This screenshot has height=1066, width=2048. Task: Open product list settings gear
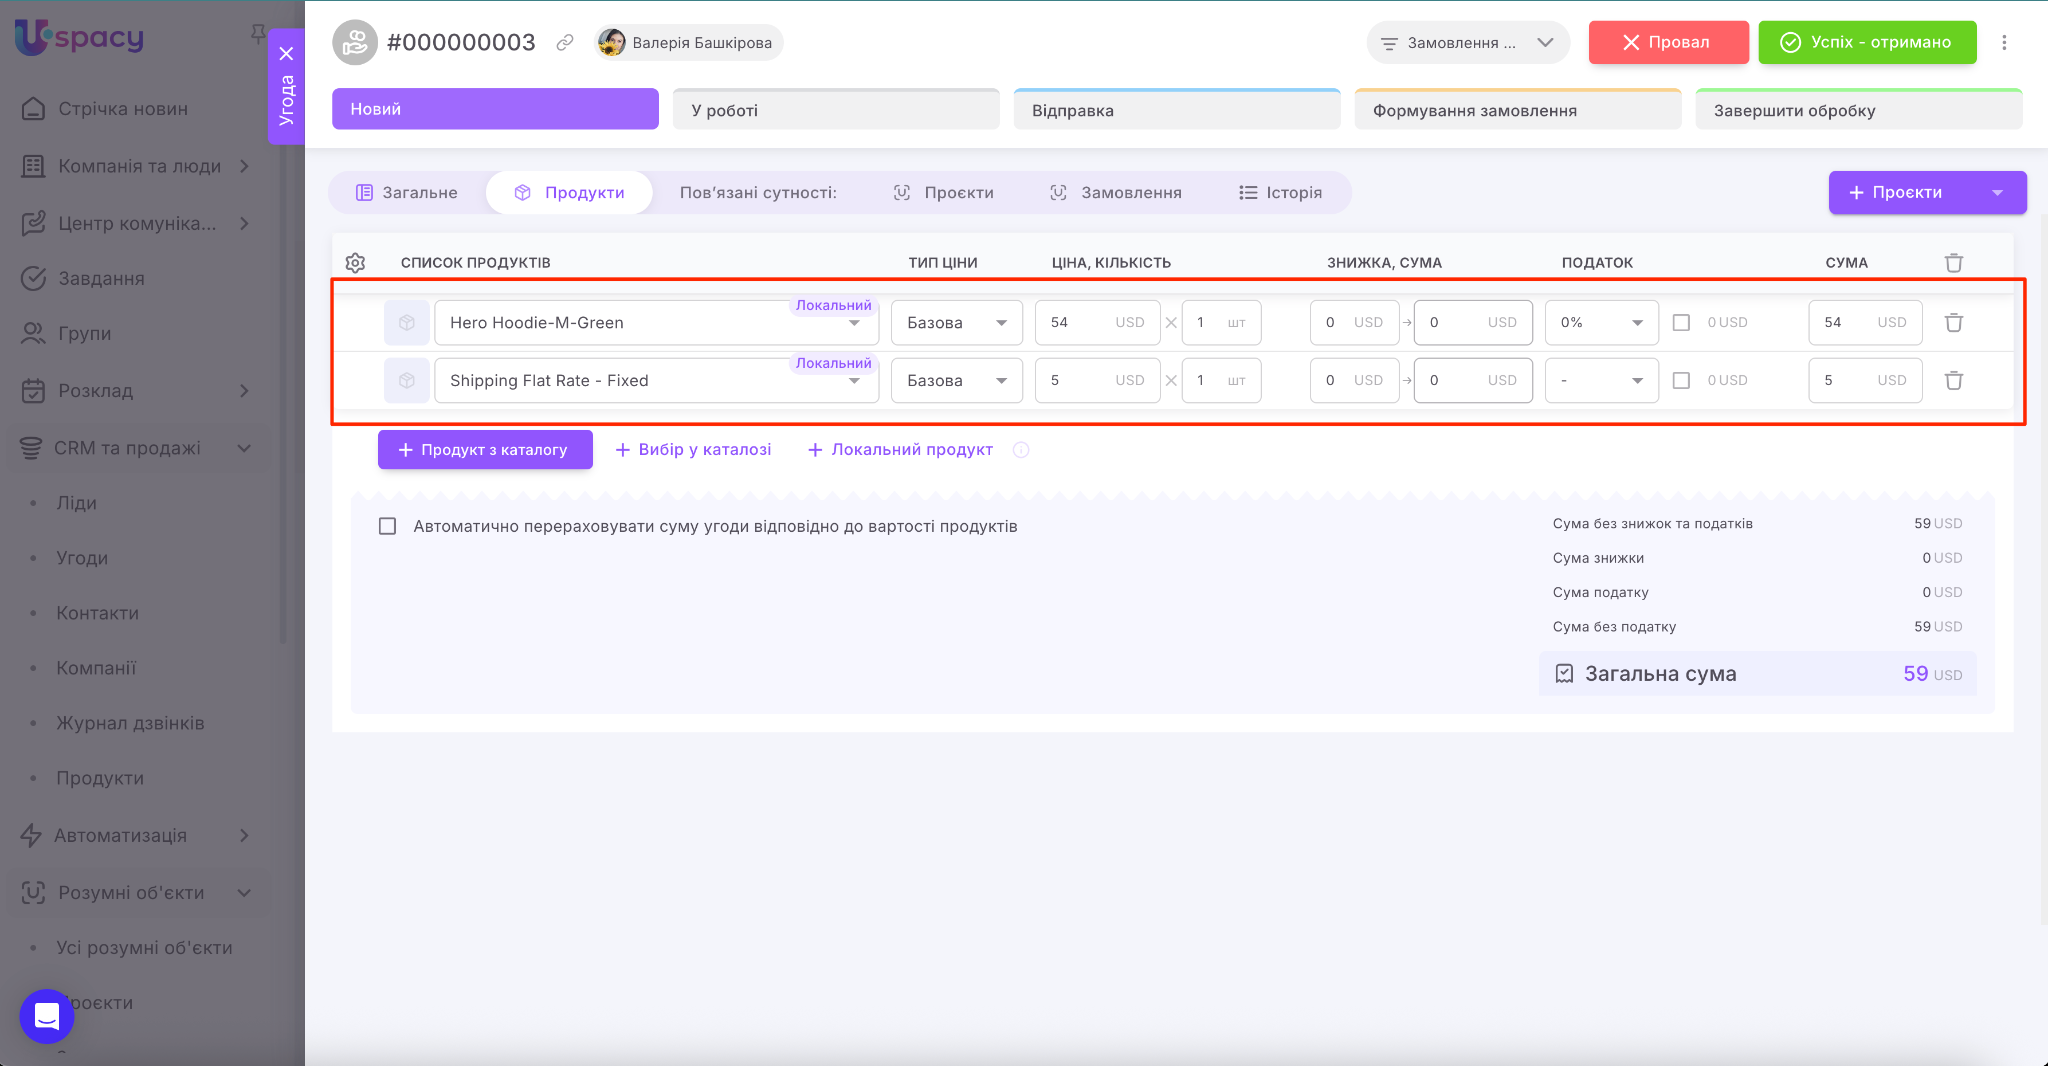tap(355, 263)
